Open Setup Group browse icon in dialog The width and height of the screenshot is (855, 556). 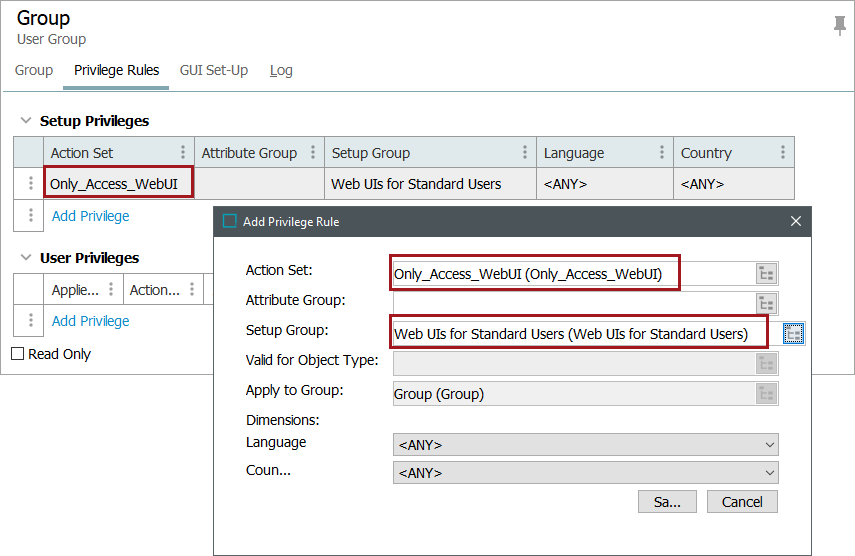coord(793,334)
